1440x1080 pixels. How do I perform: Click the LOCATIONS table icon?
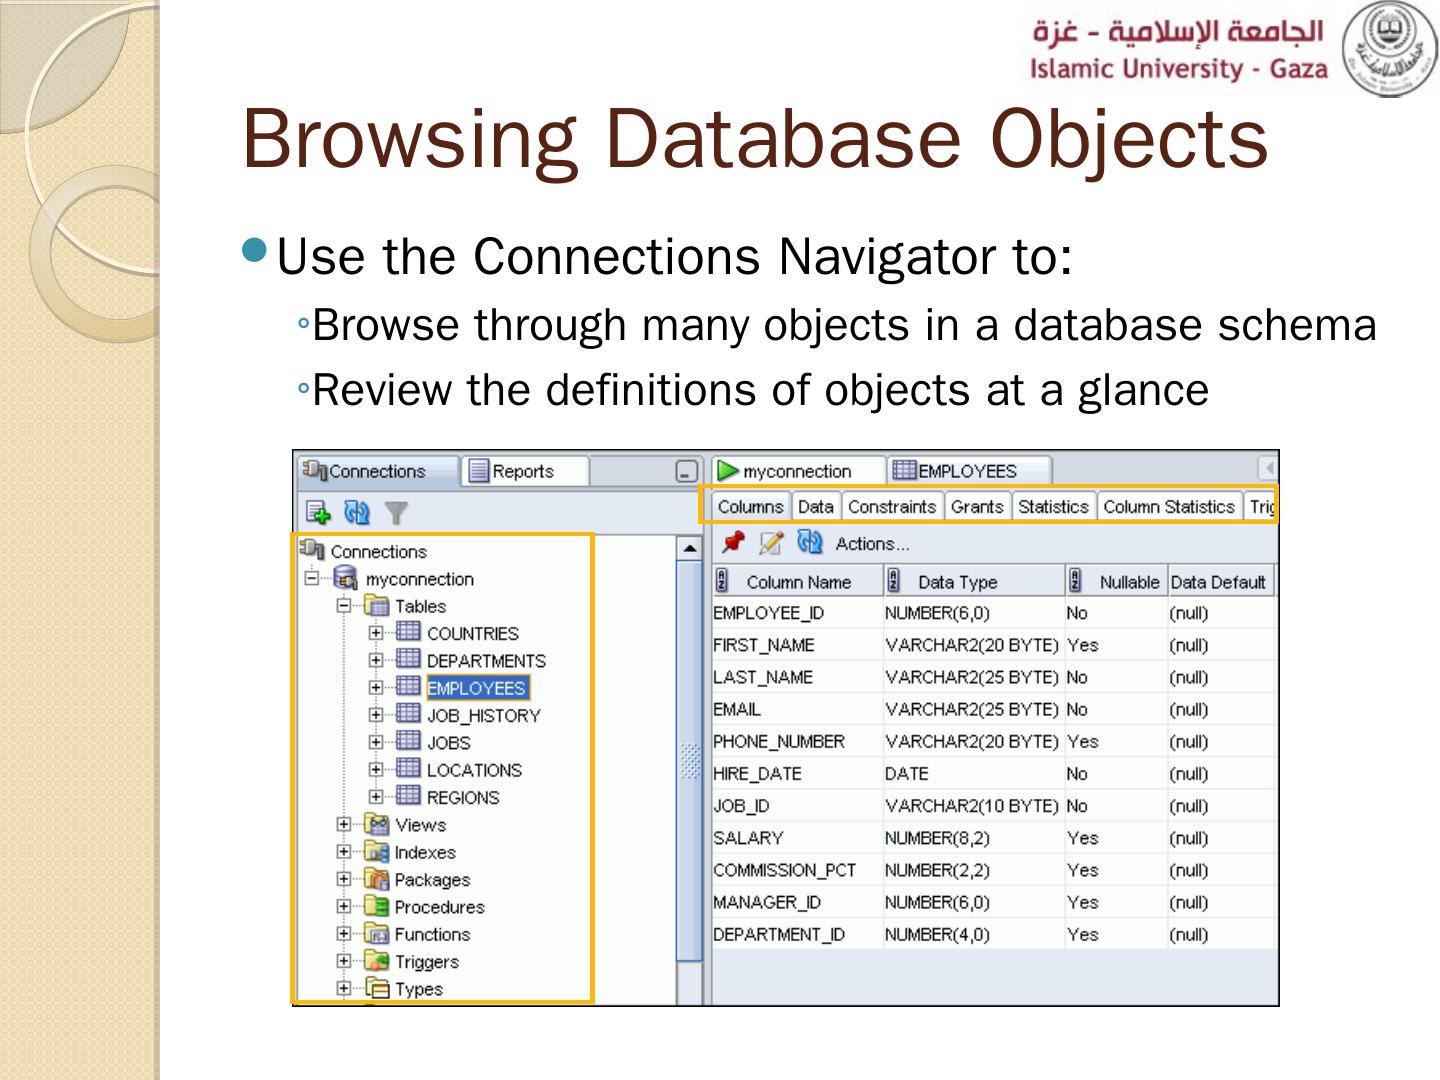[x=408, y=769]
